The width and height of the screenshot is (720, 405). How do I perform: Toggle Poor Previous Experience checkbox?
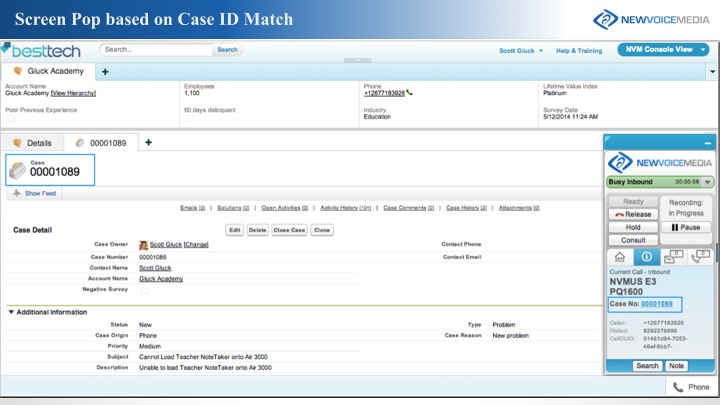click(x=11, y=118)
